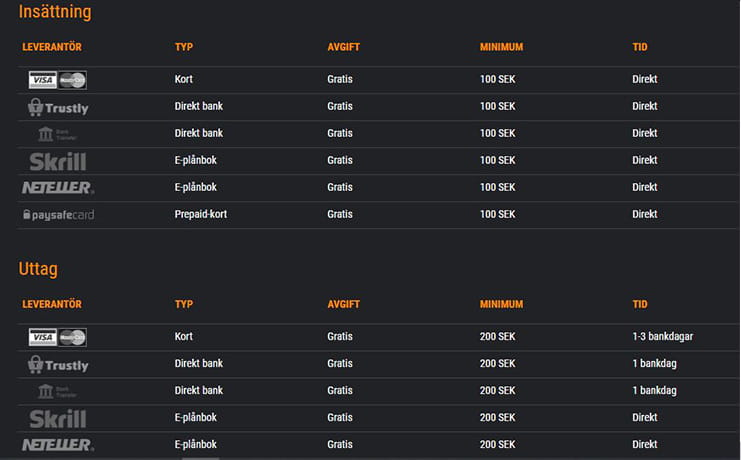Click the Insättning section heading

click(x=55, y=12)
